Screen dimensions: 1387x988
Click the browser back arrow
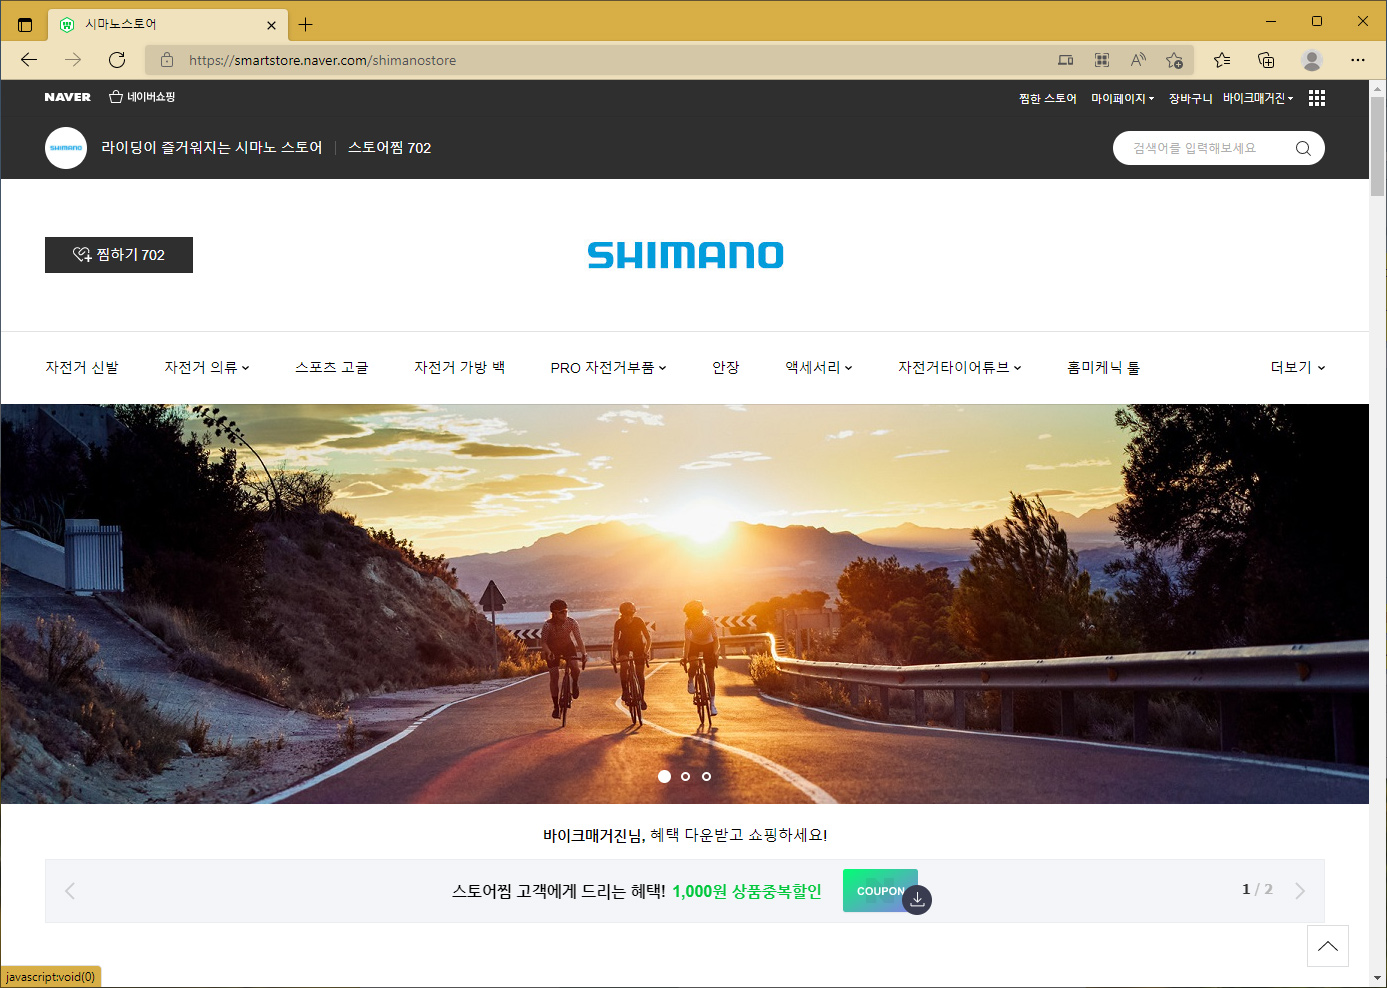pos(29,60)
